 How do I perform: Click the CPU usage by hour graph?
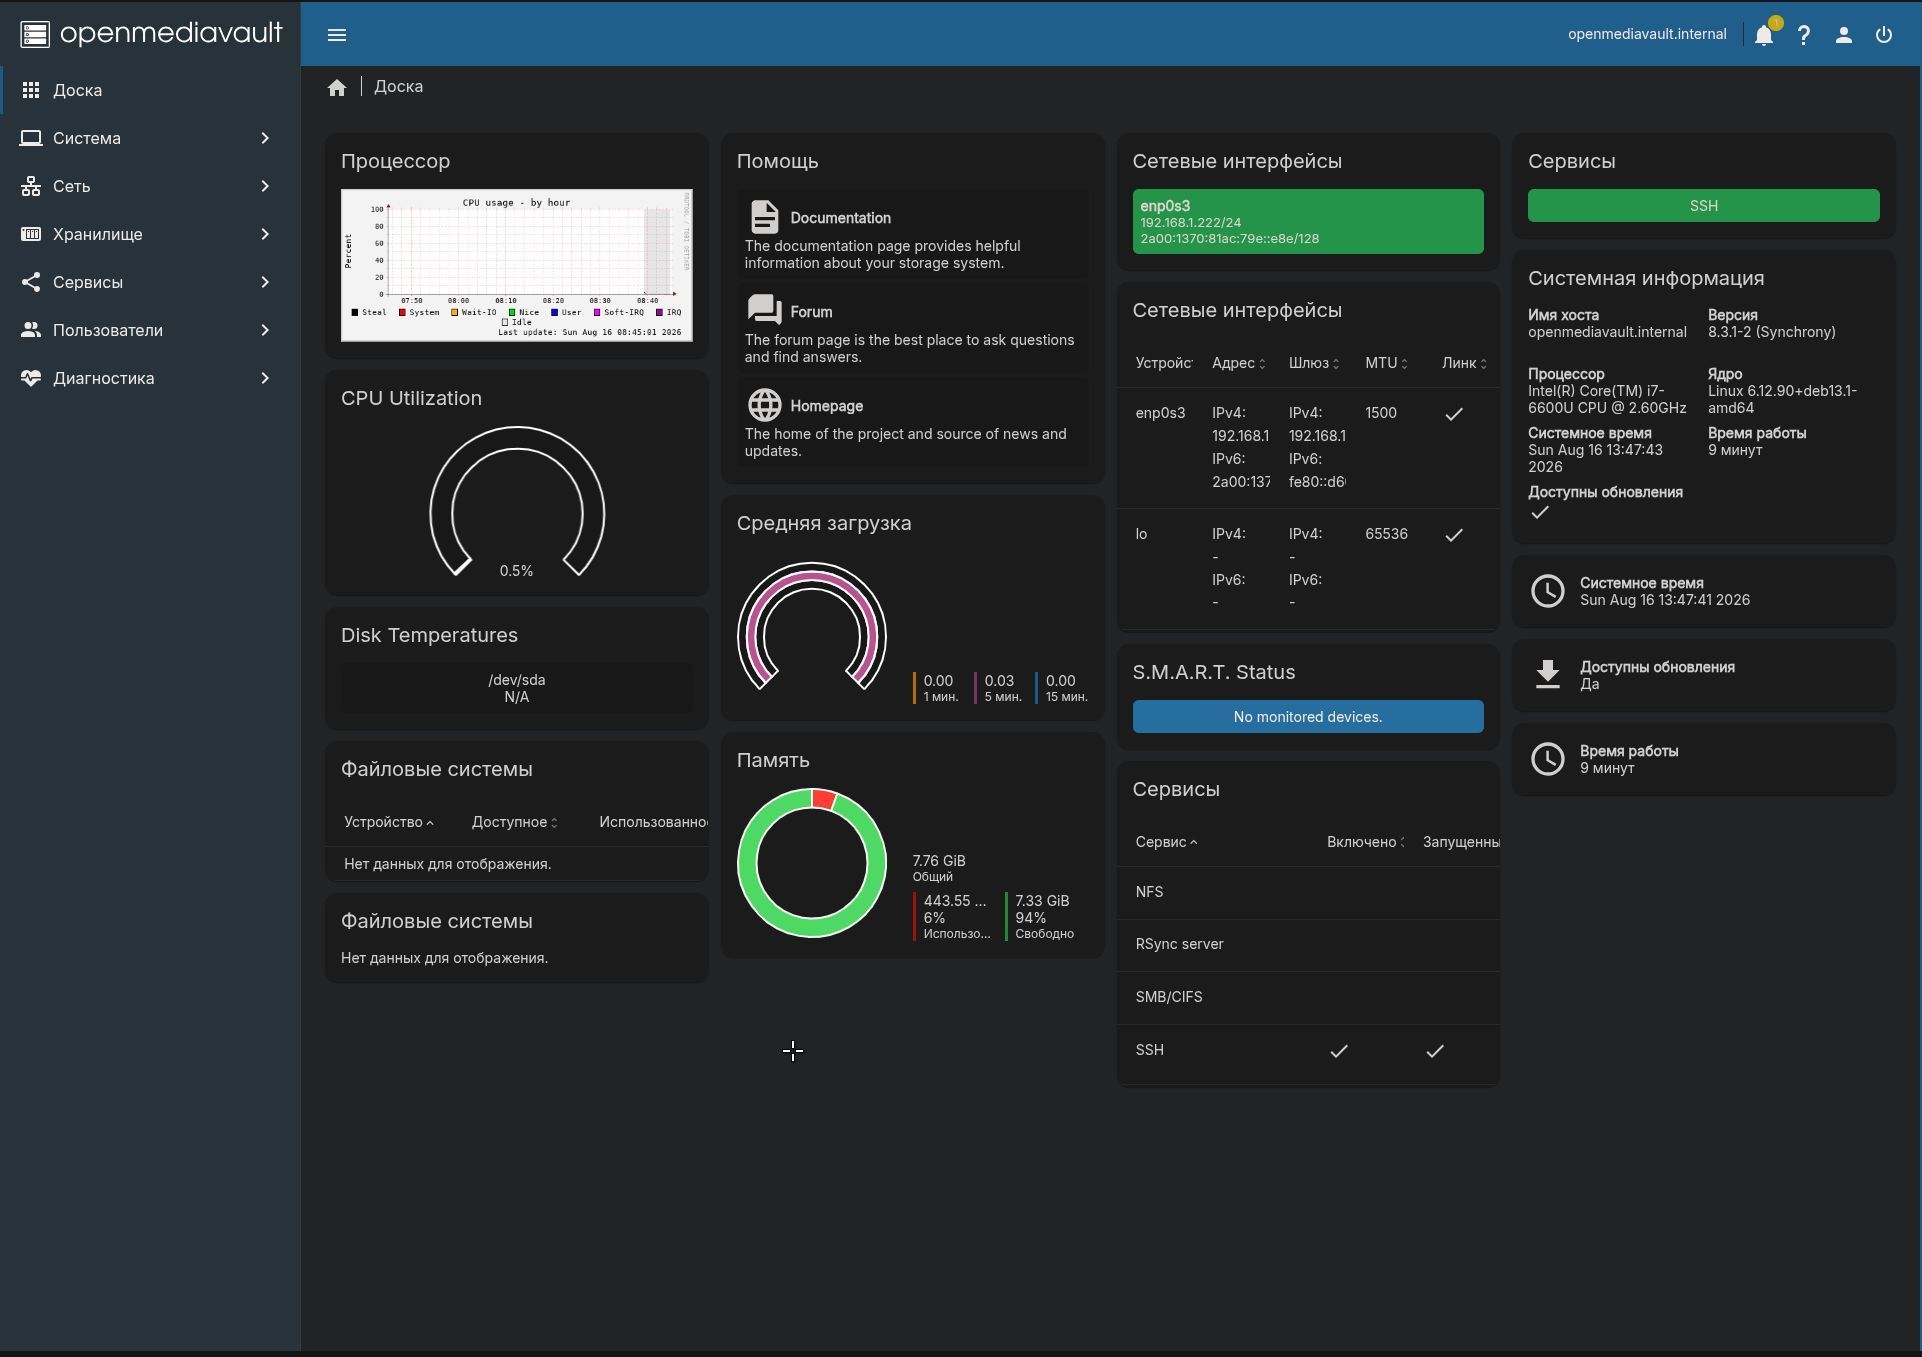(517, 265)
